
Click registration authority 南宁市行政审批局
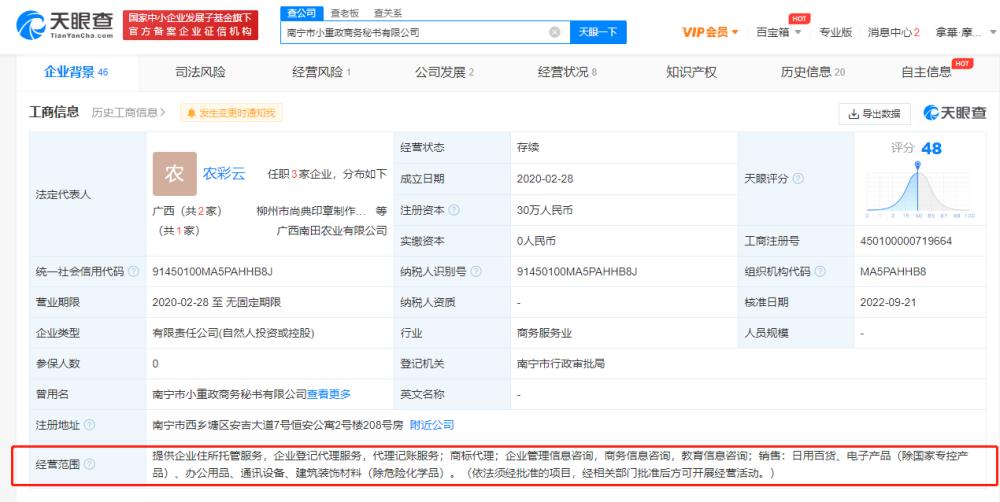coord(561,364)
